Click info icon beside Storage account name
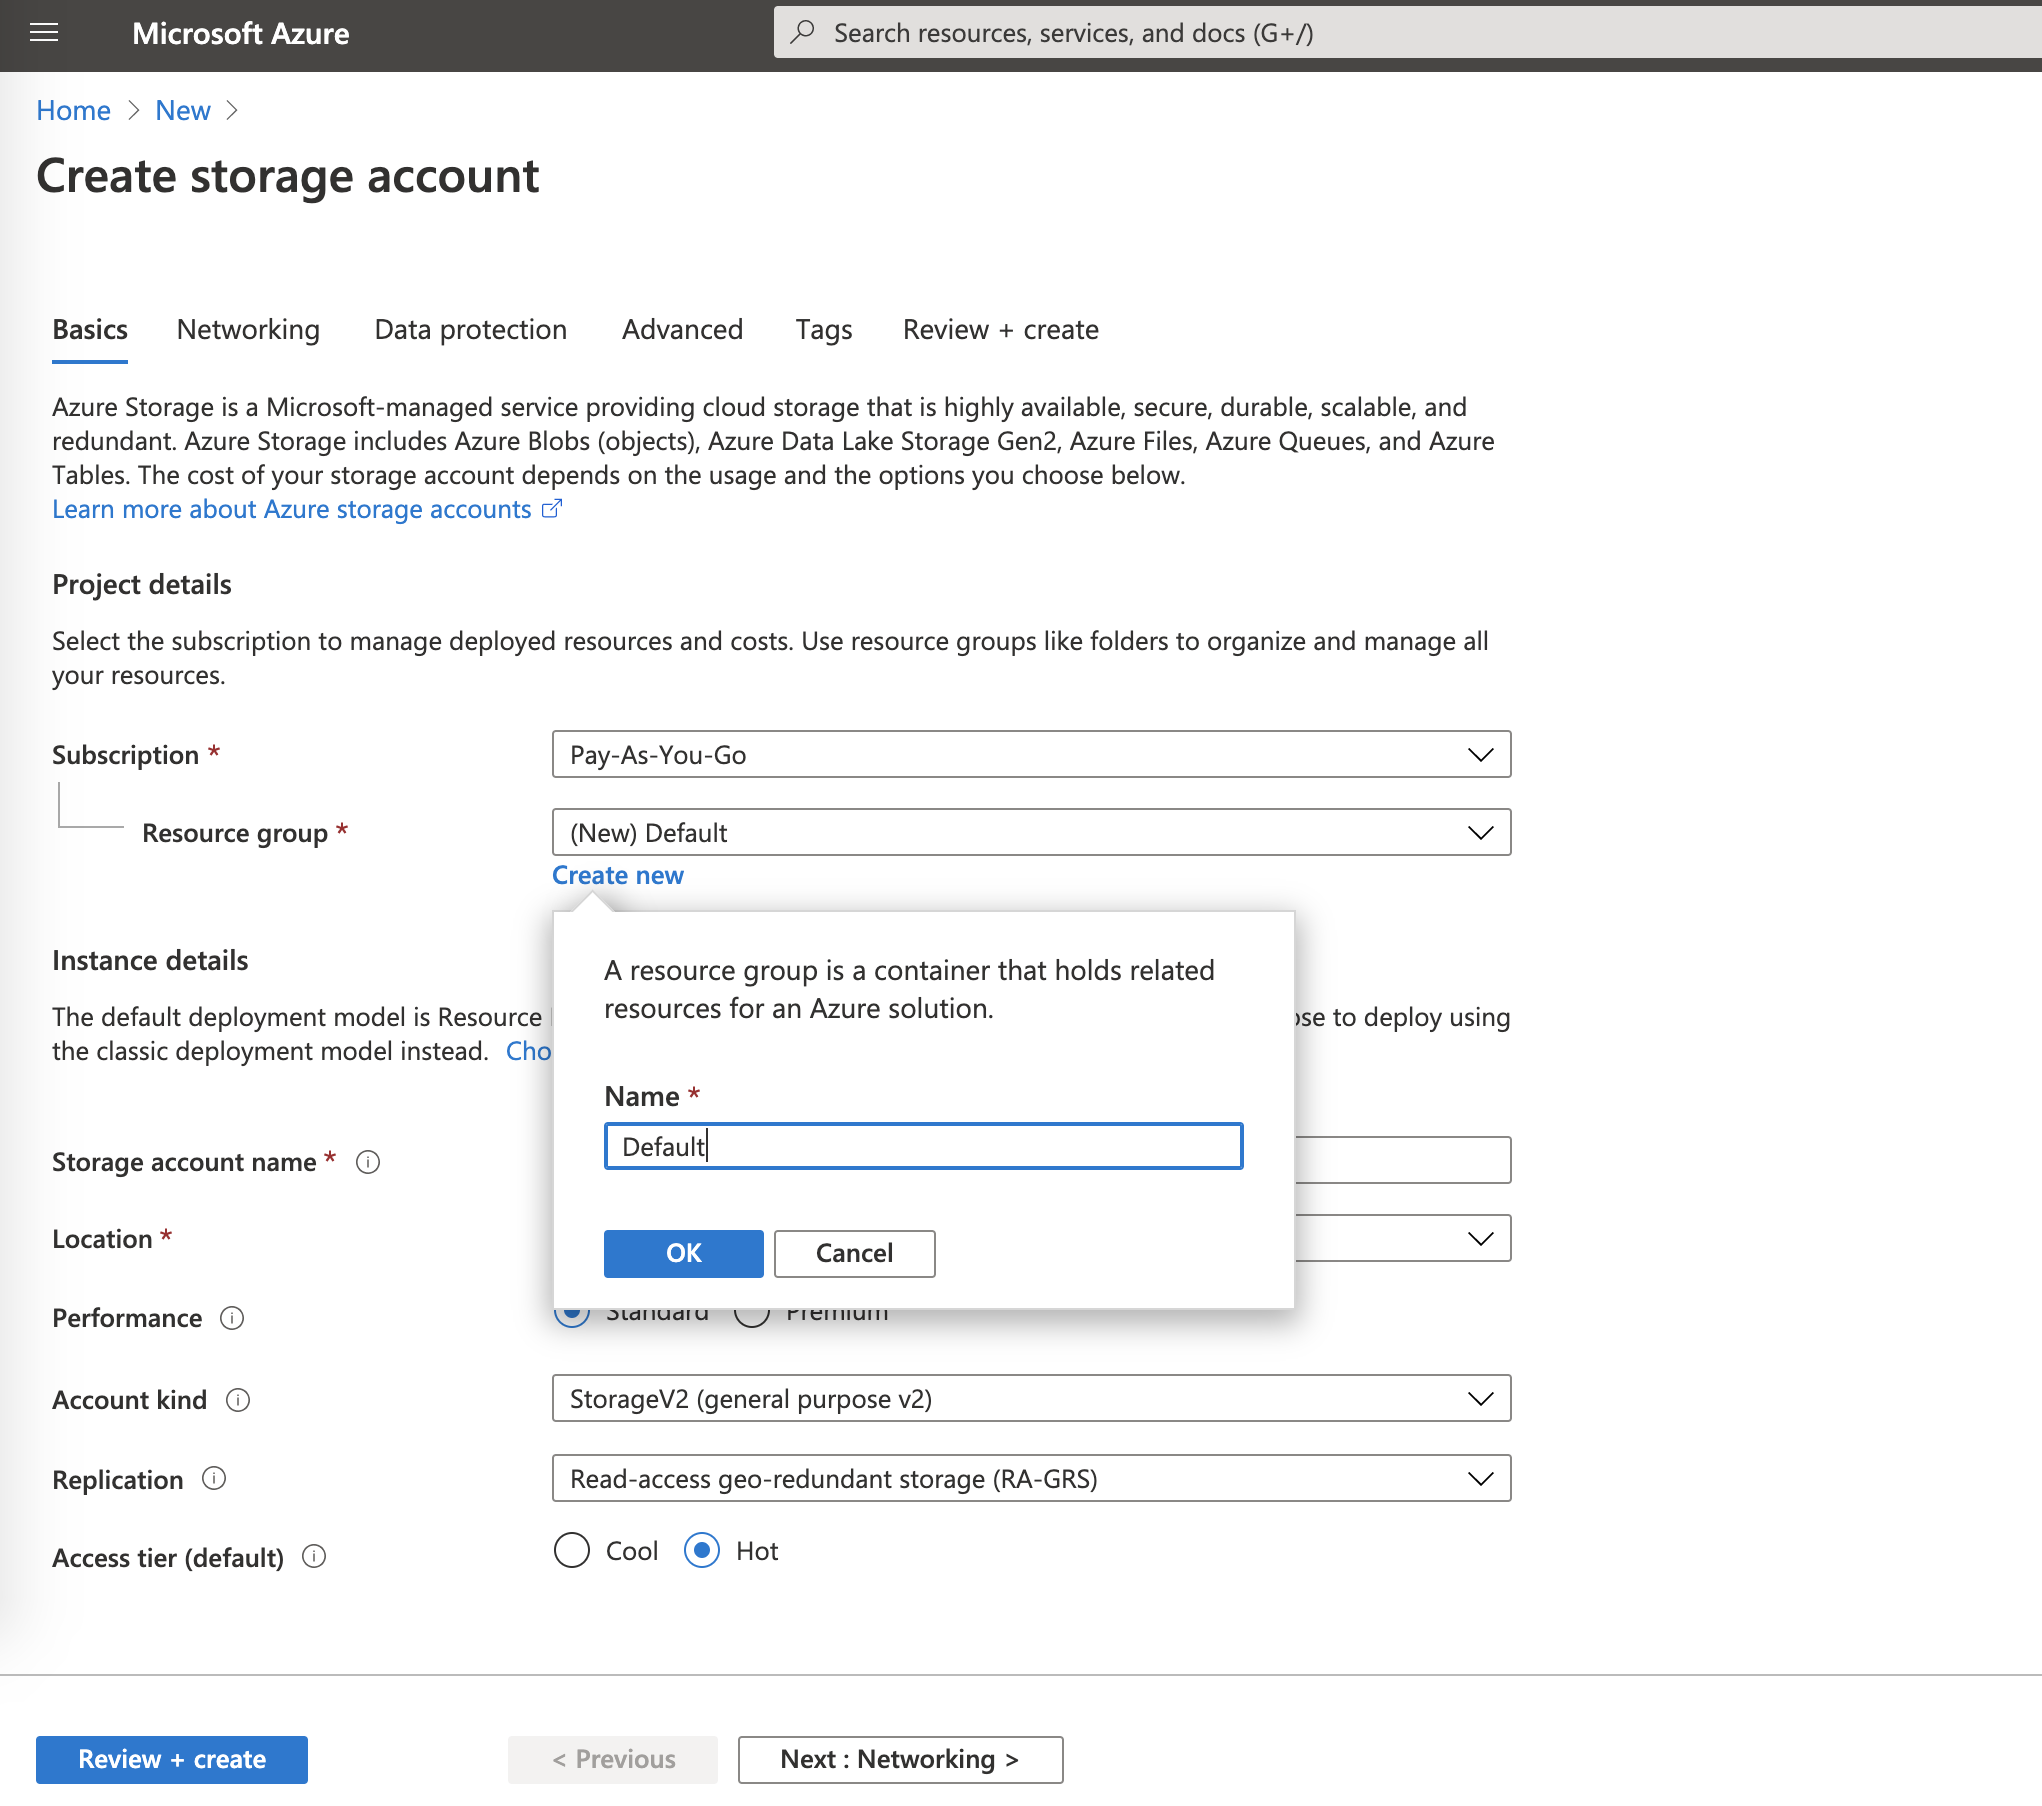2042x1806 pixels. click(x=368, y=1162)
